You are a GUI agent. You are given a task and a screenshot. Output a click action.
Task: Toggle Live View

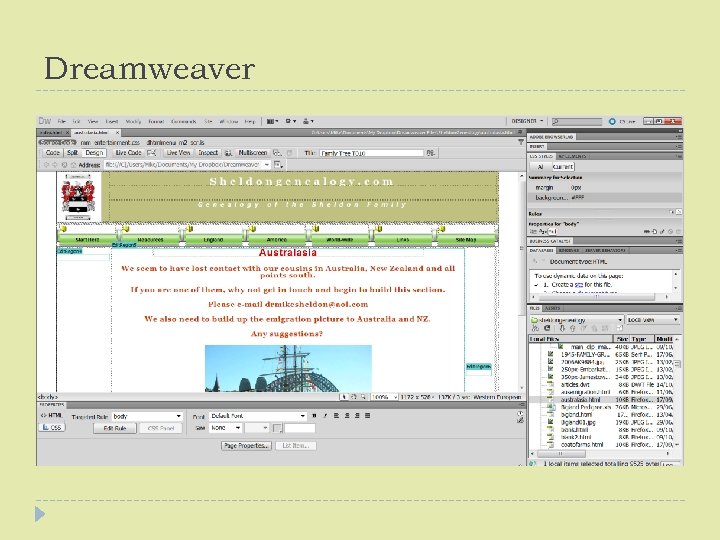click(x=178, y=152)
